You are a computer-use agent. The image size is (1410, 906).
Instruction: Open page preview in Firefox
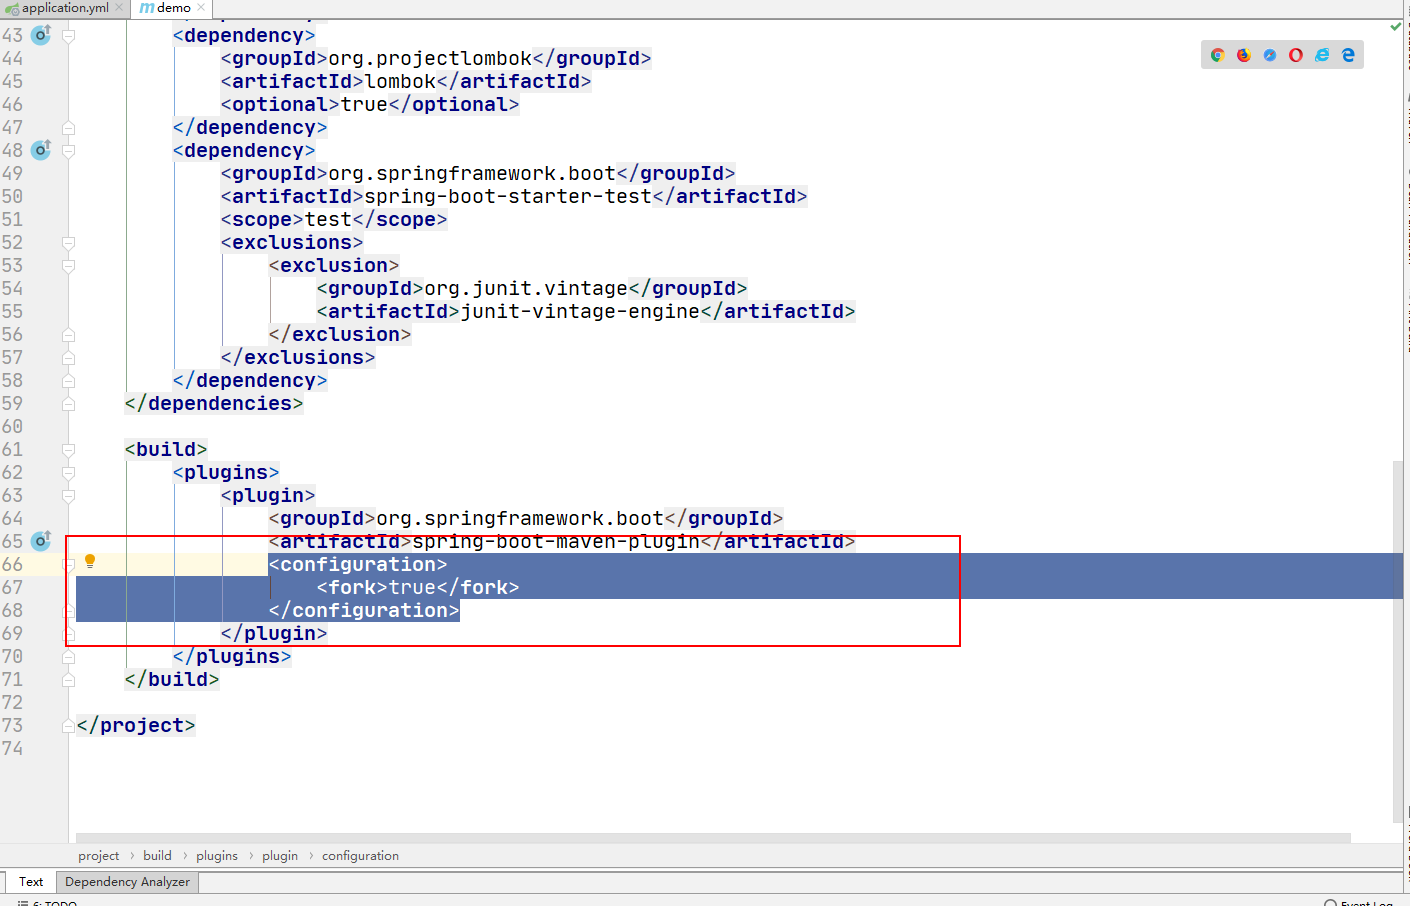click(1243, 55)
